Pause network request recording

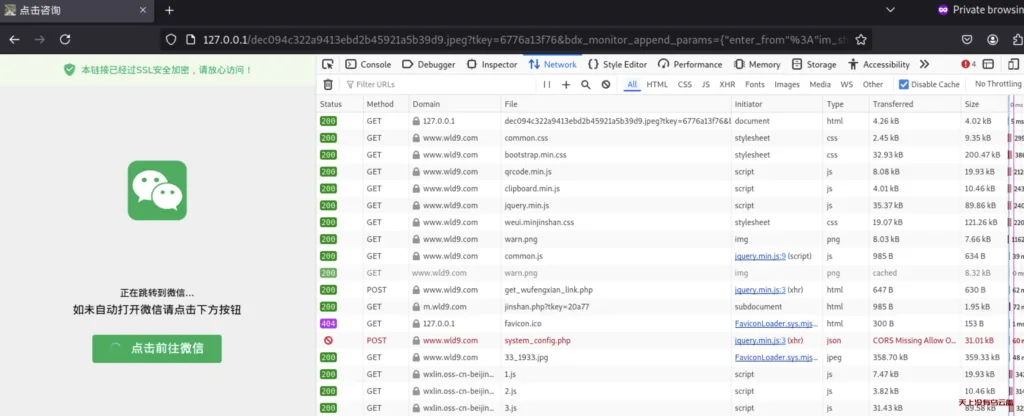(547, 84)
